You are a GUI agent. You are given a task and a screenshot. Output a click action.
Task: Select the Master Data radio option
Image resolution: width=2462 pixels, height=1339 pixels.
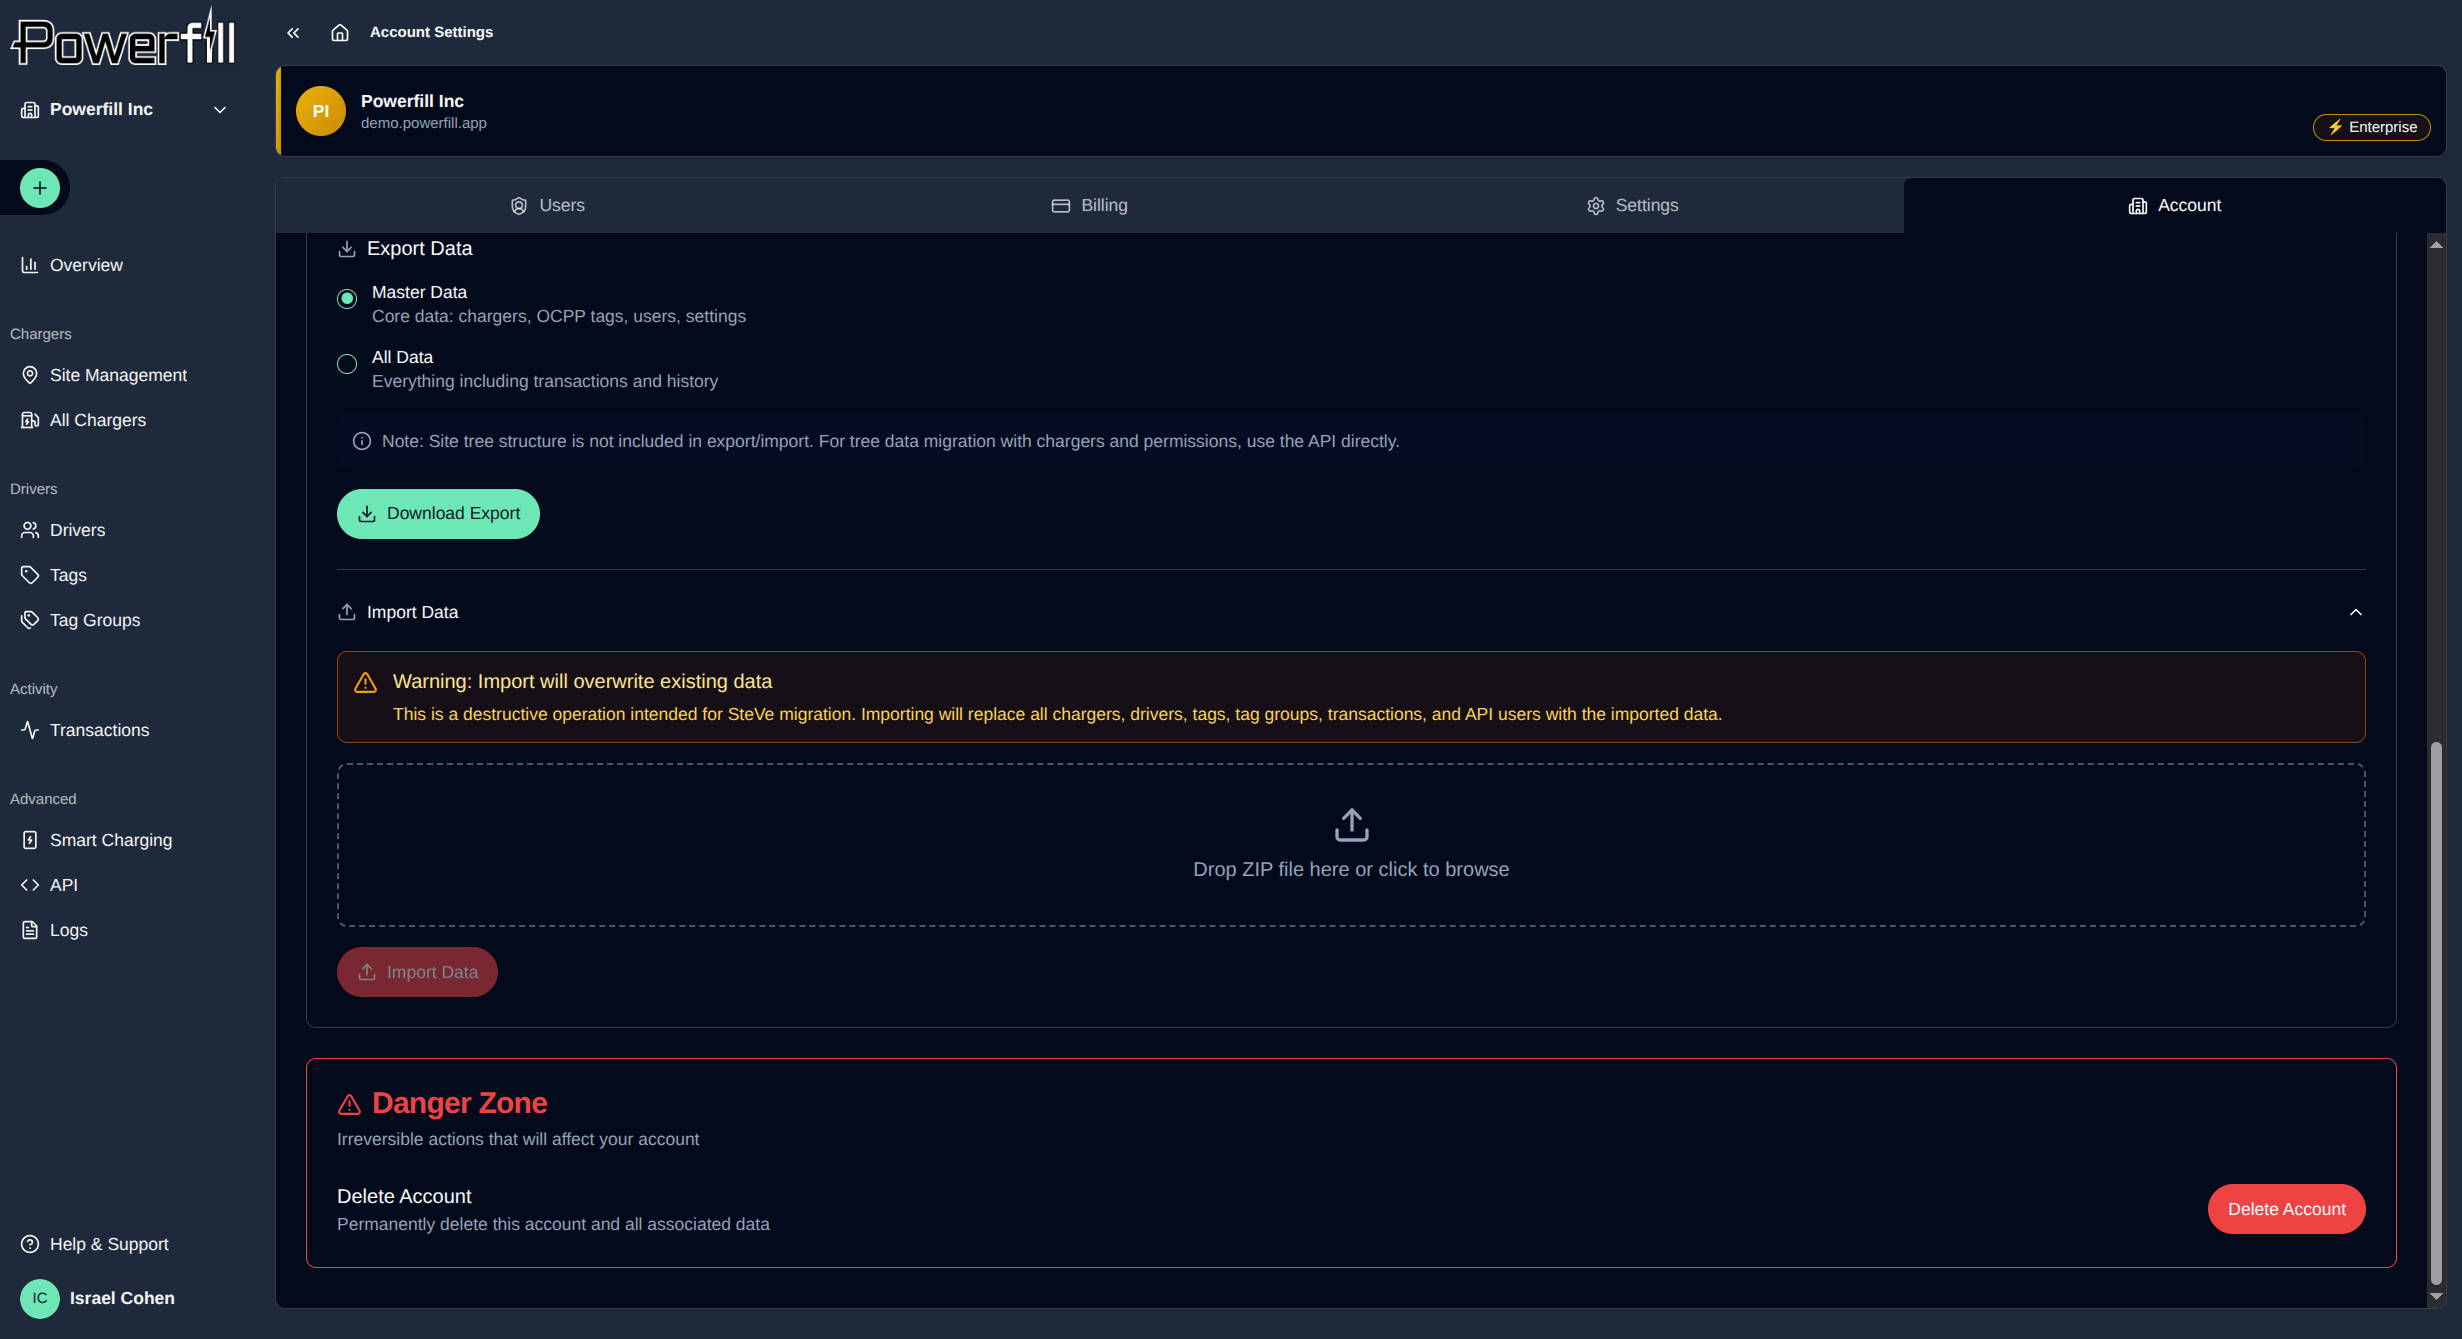pos(347,299)
